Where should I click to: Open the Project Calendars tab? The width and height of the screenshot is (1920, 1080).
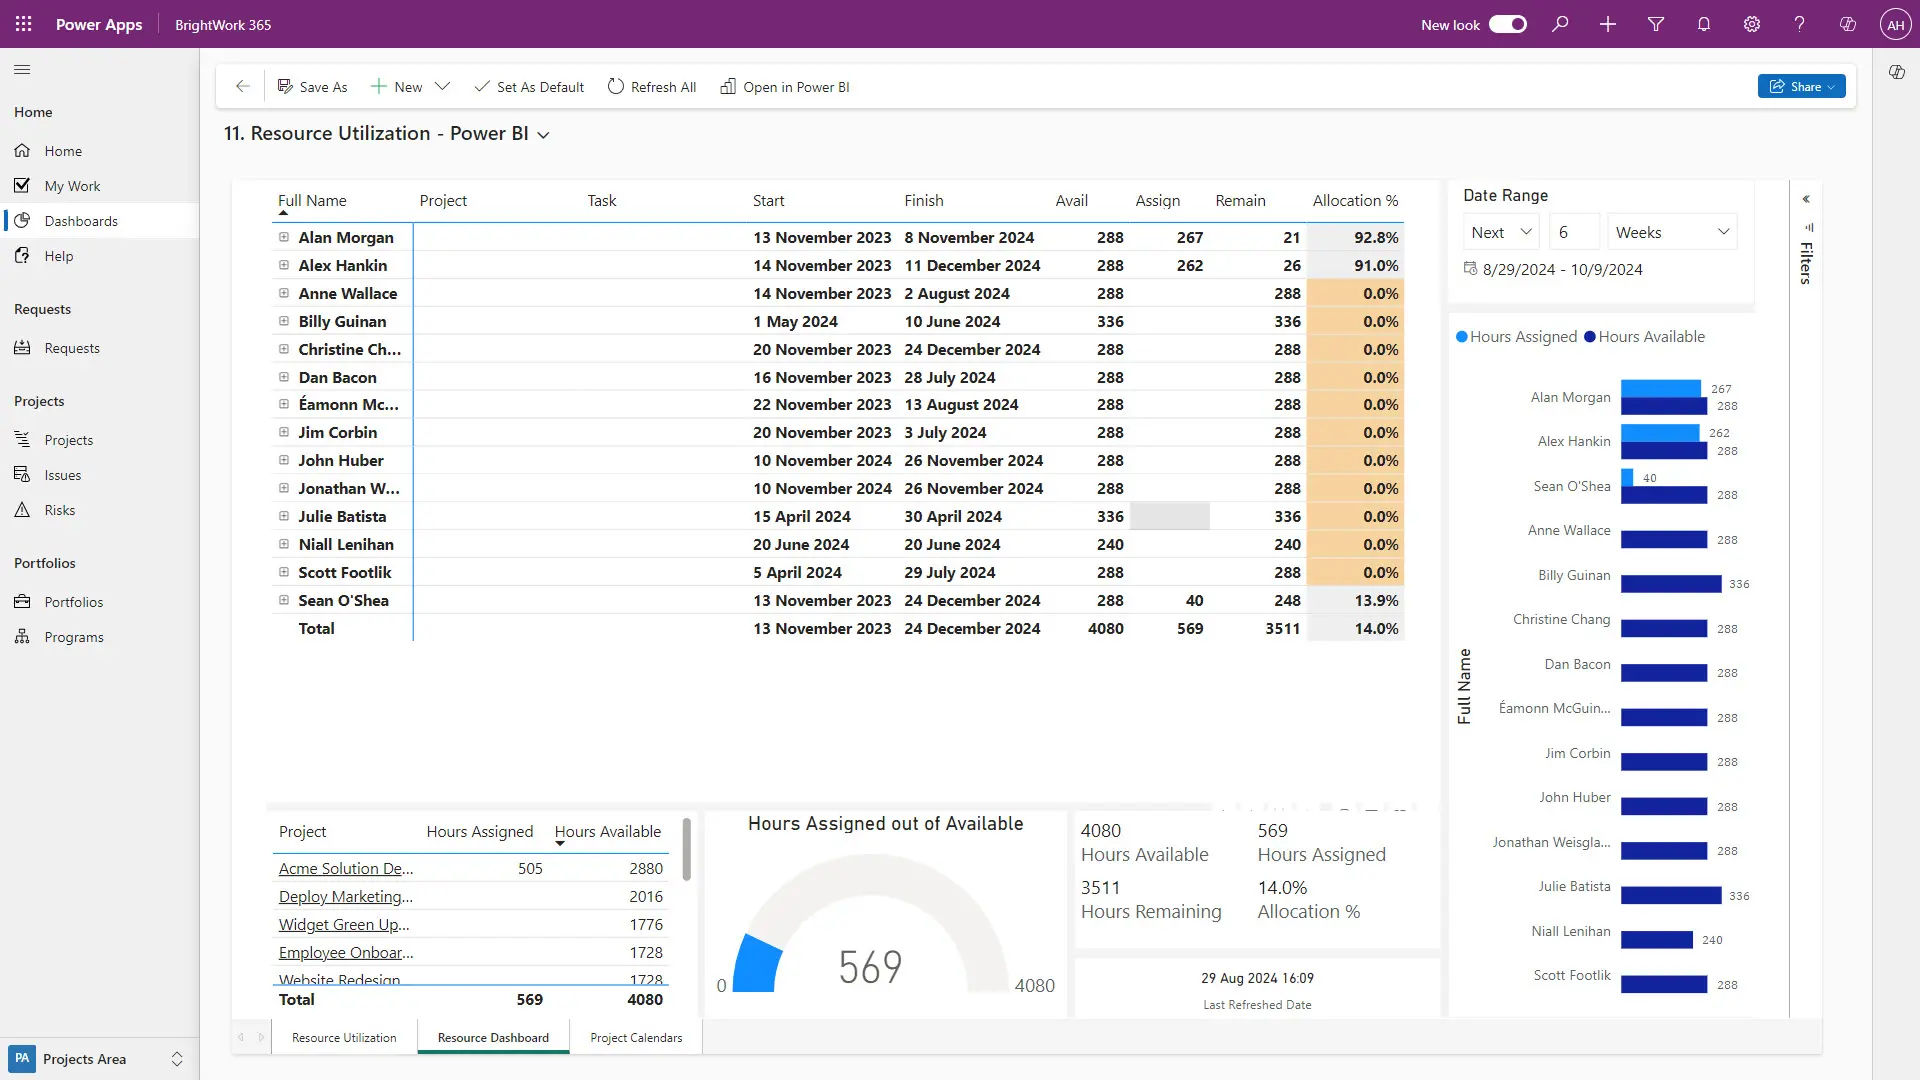tap(636, 1037)
